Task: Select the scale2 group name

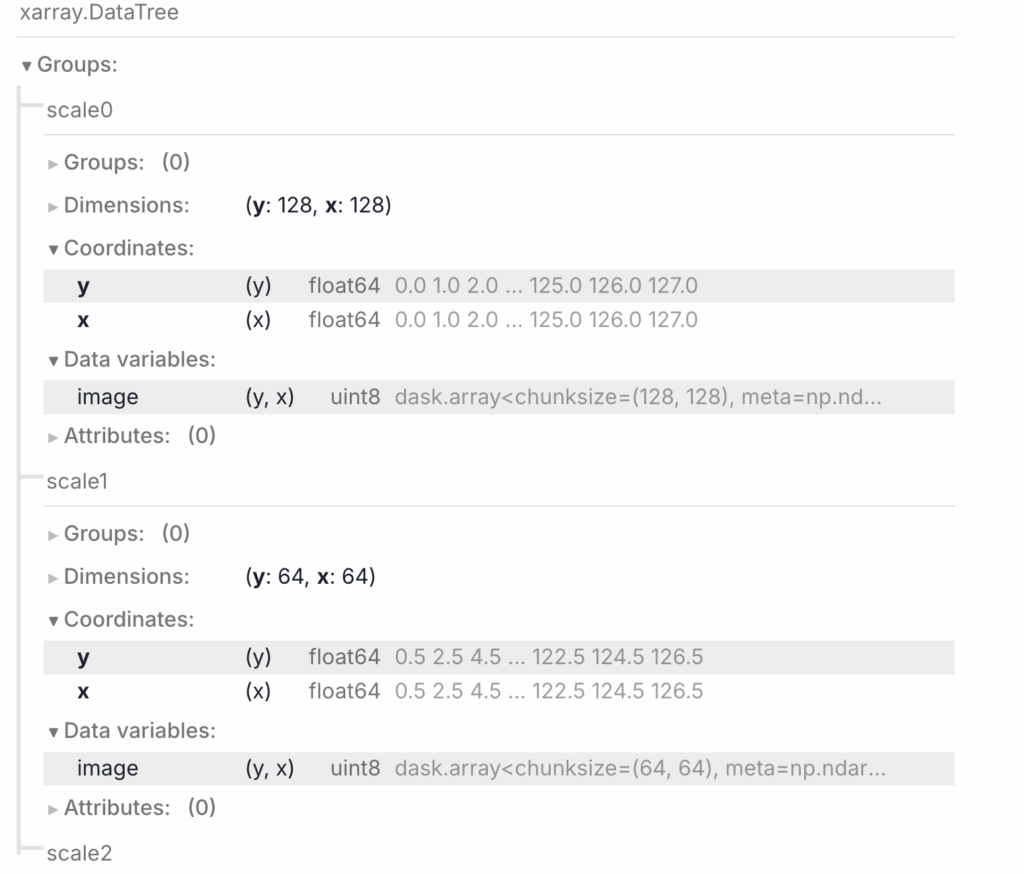Action: point(79,853)
